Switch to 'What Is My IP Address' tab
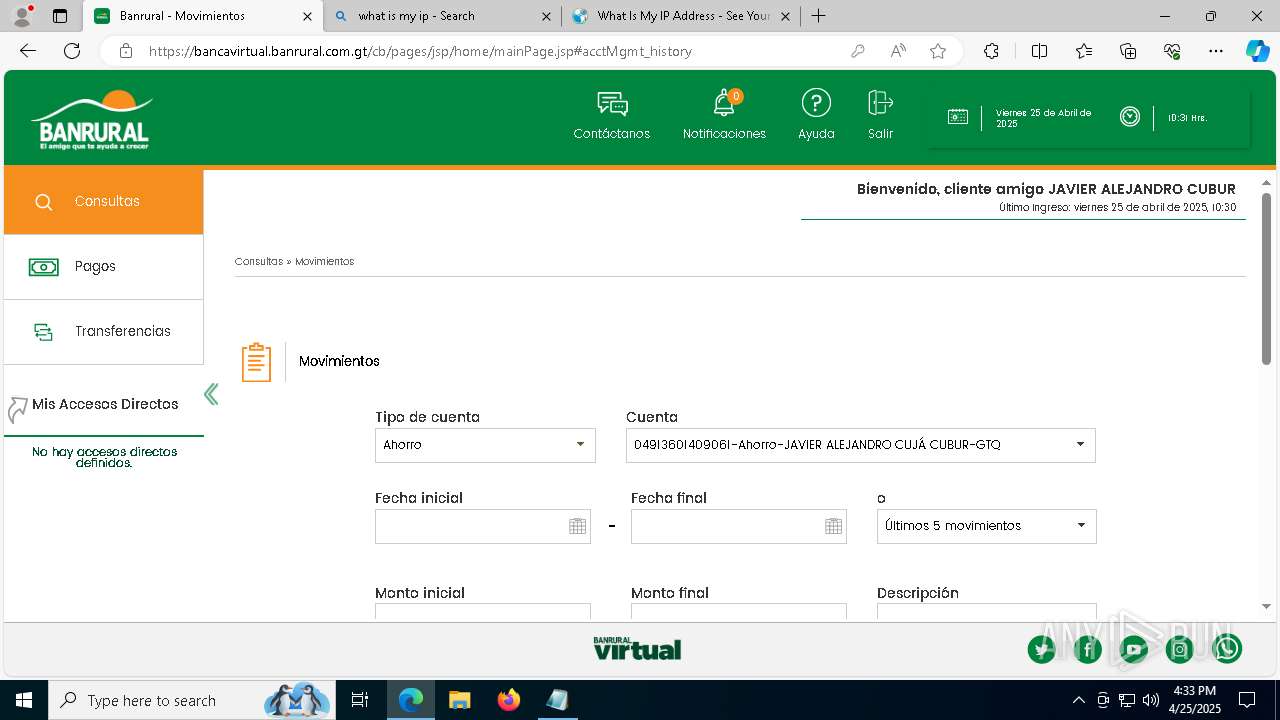The height and width of the screenshot is (720, 1280). 680,16
